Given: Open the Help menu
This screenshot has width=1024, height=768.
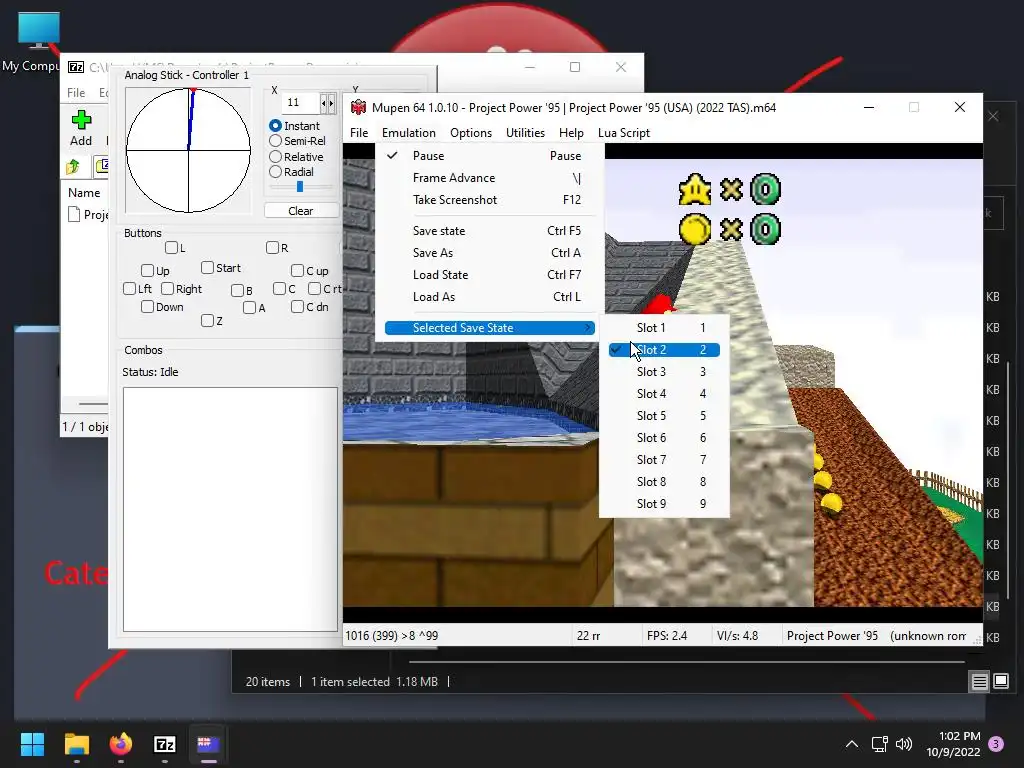Looking at the screenshot, I should tap(571, 133).
